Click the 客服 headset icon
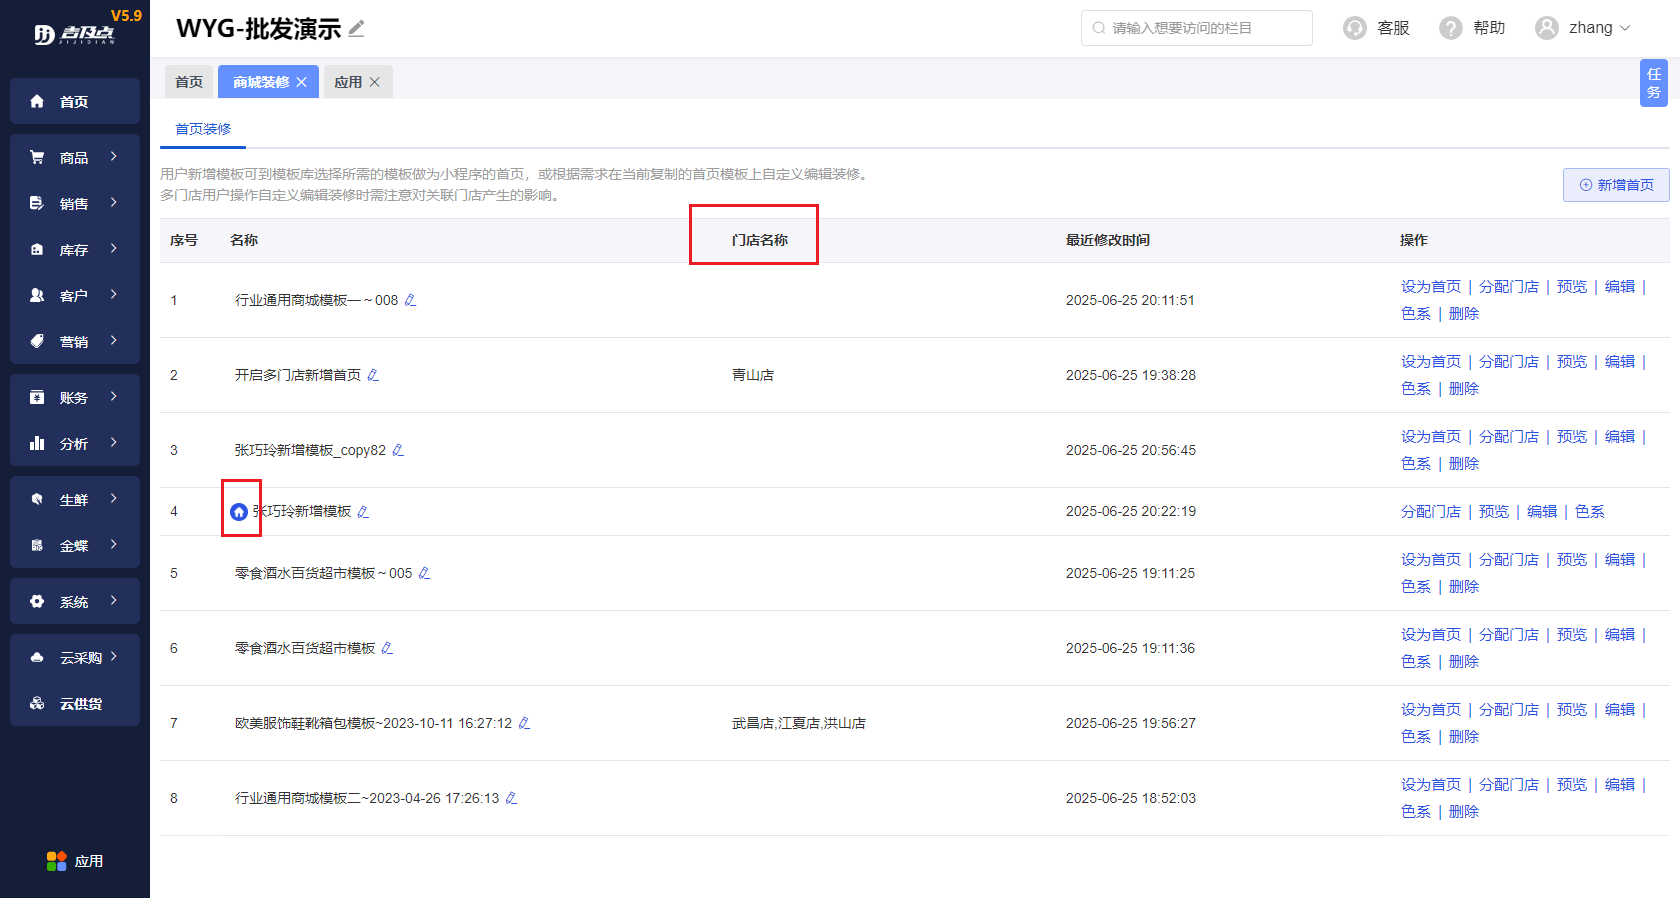 (1354, 28)
